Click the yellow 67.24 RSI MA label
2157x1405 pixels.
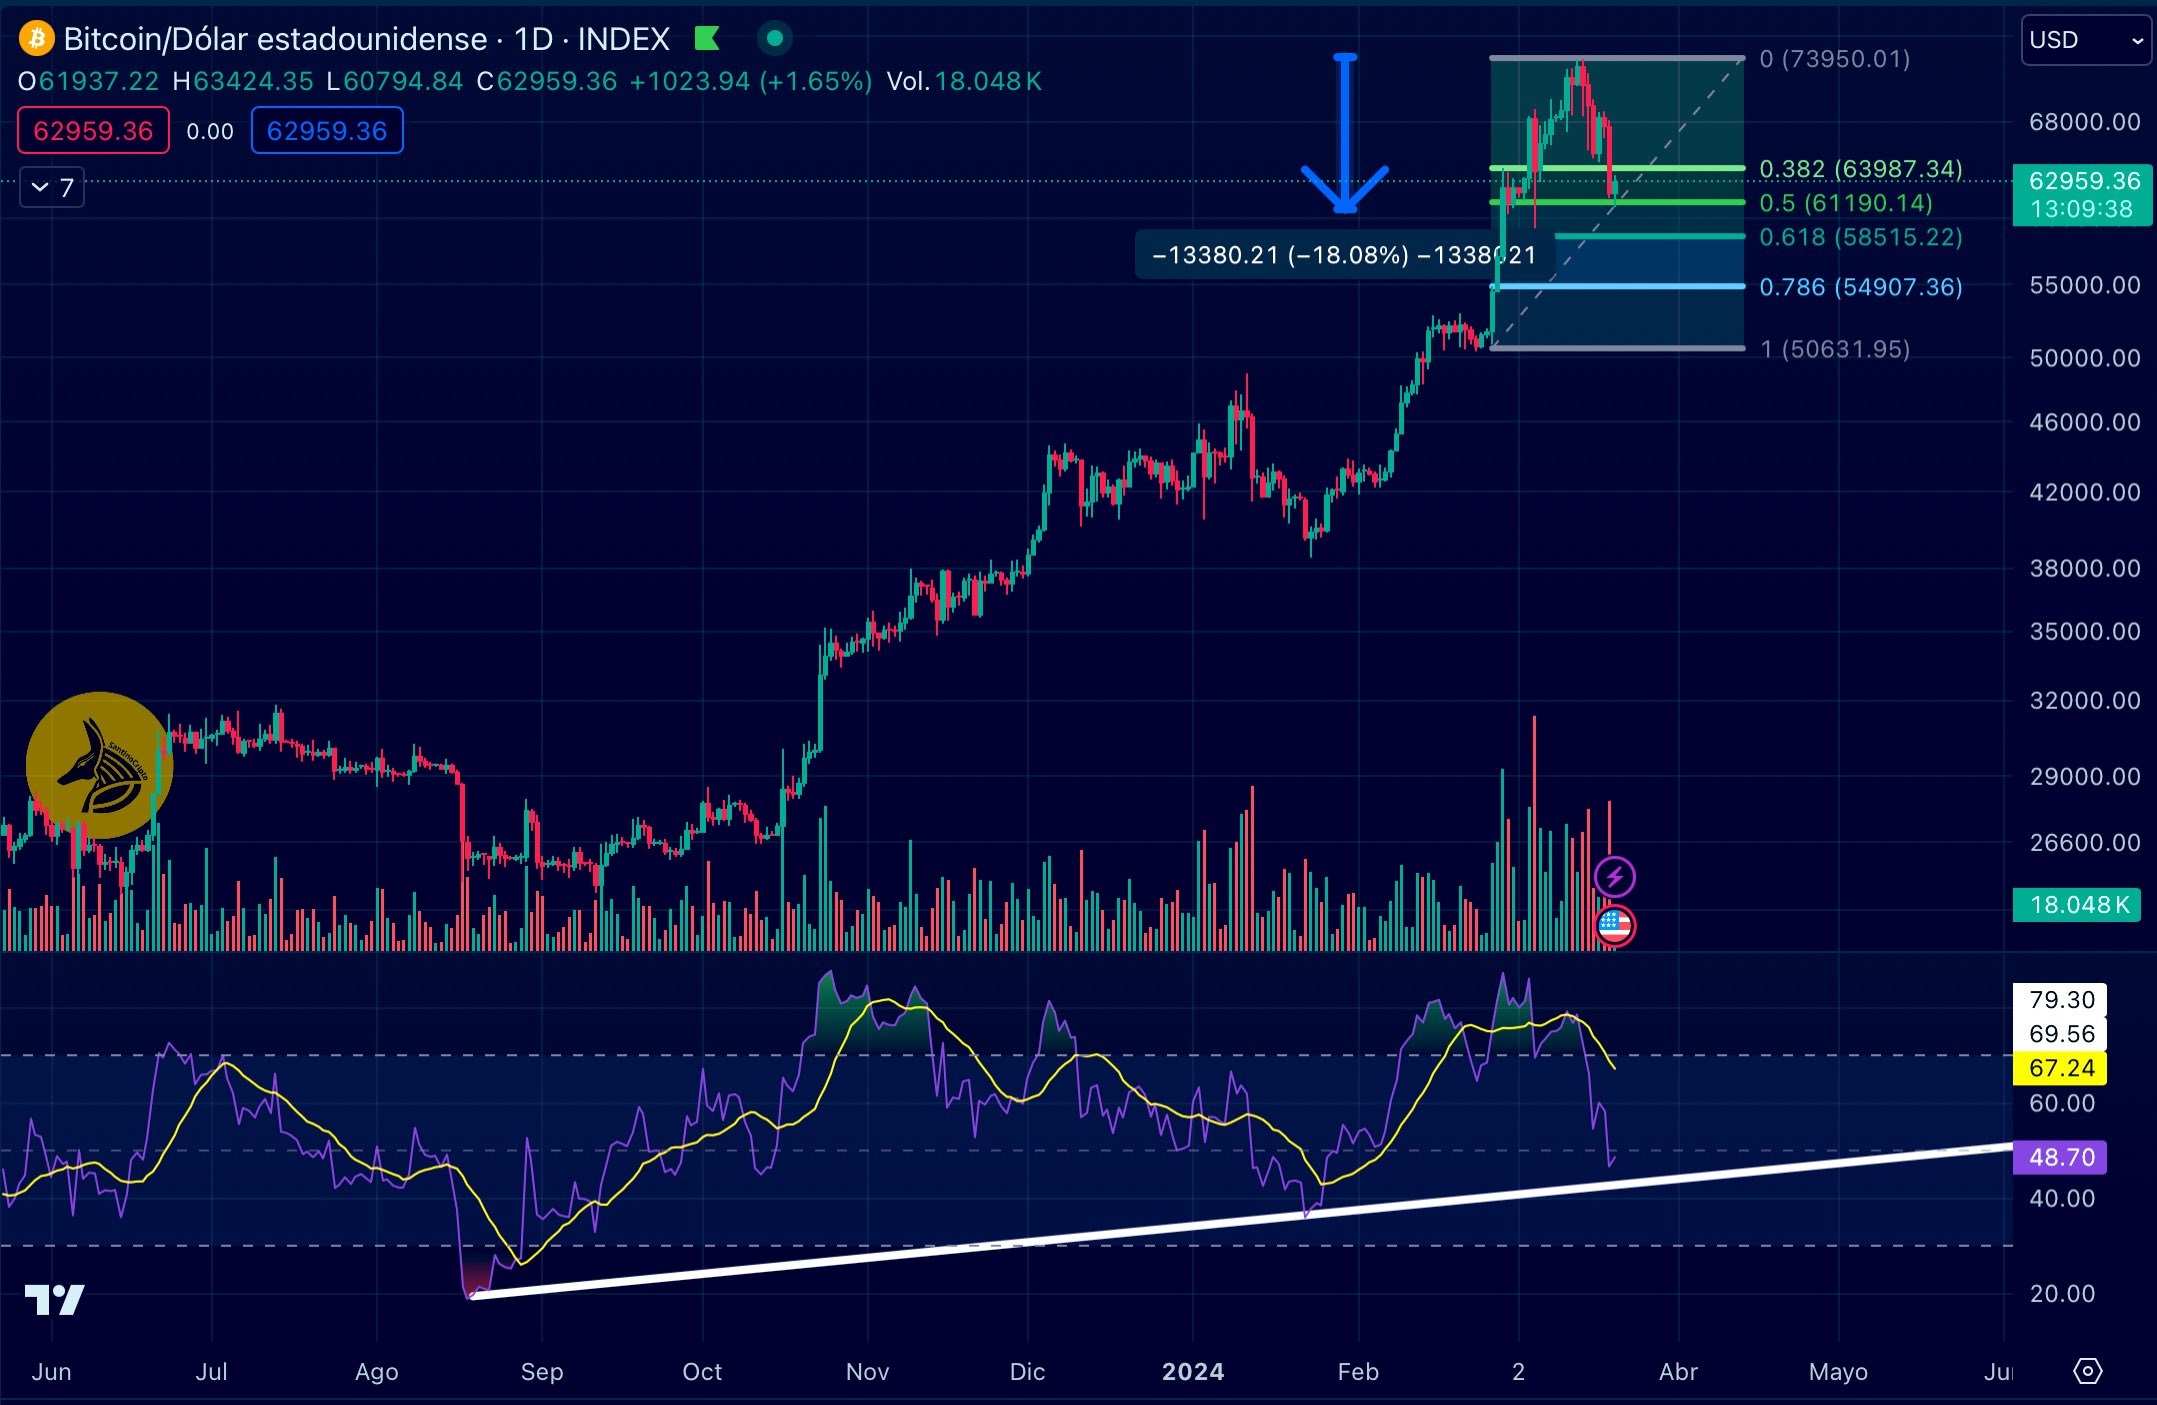click(2060, 1068)
